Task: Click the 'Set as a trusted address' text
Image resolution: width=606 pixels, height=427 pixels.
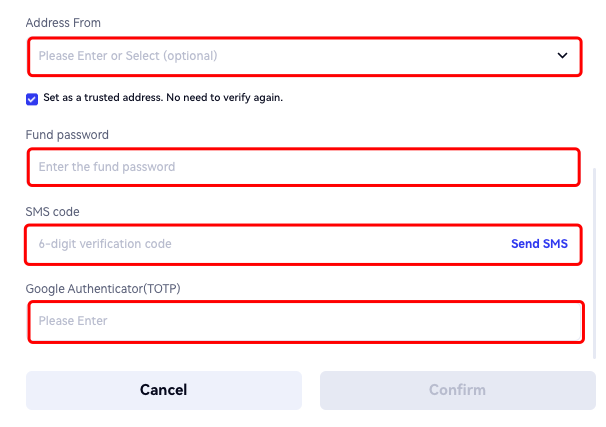Action: 105,98
